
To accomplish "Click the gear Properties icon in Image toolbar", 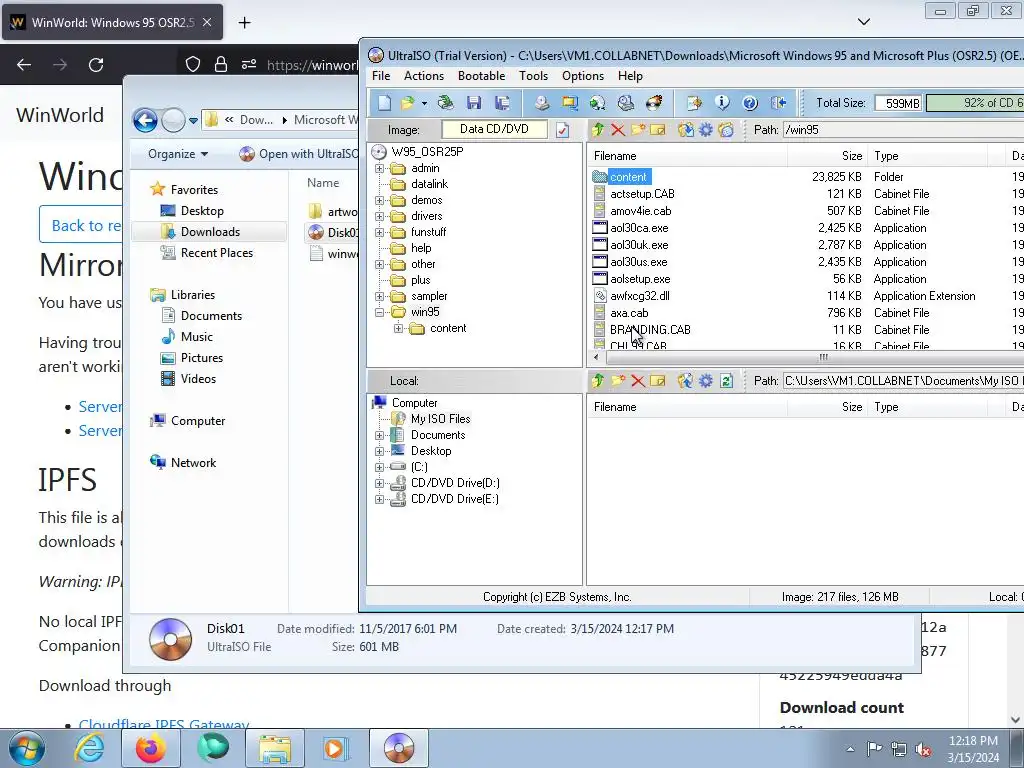I will coord(706,129).
